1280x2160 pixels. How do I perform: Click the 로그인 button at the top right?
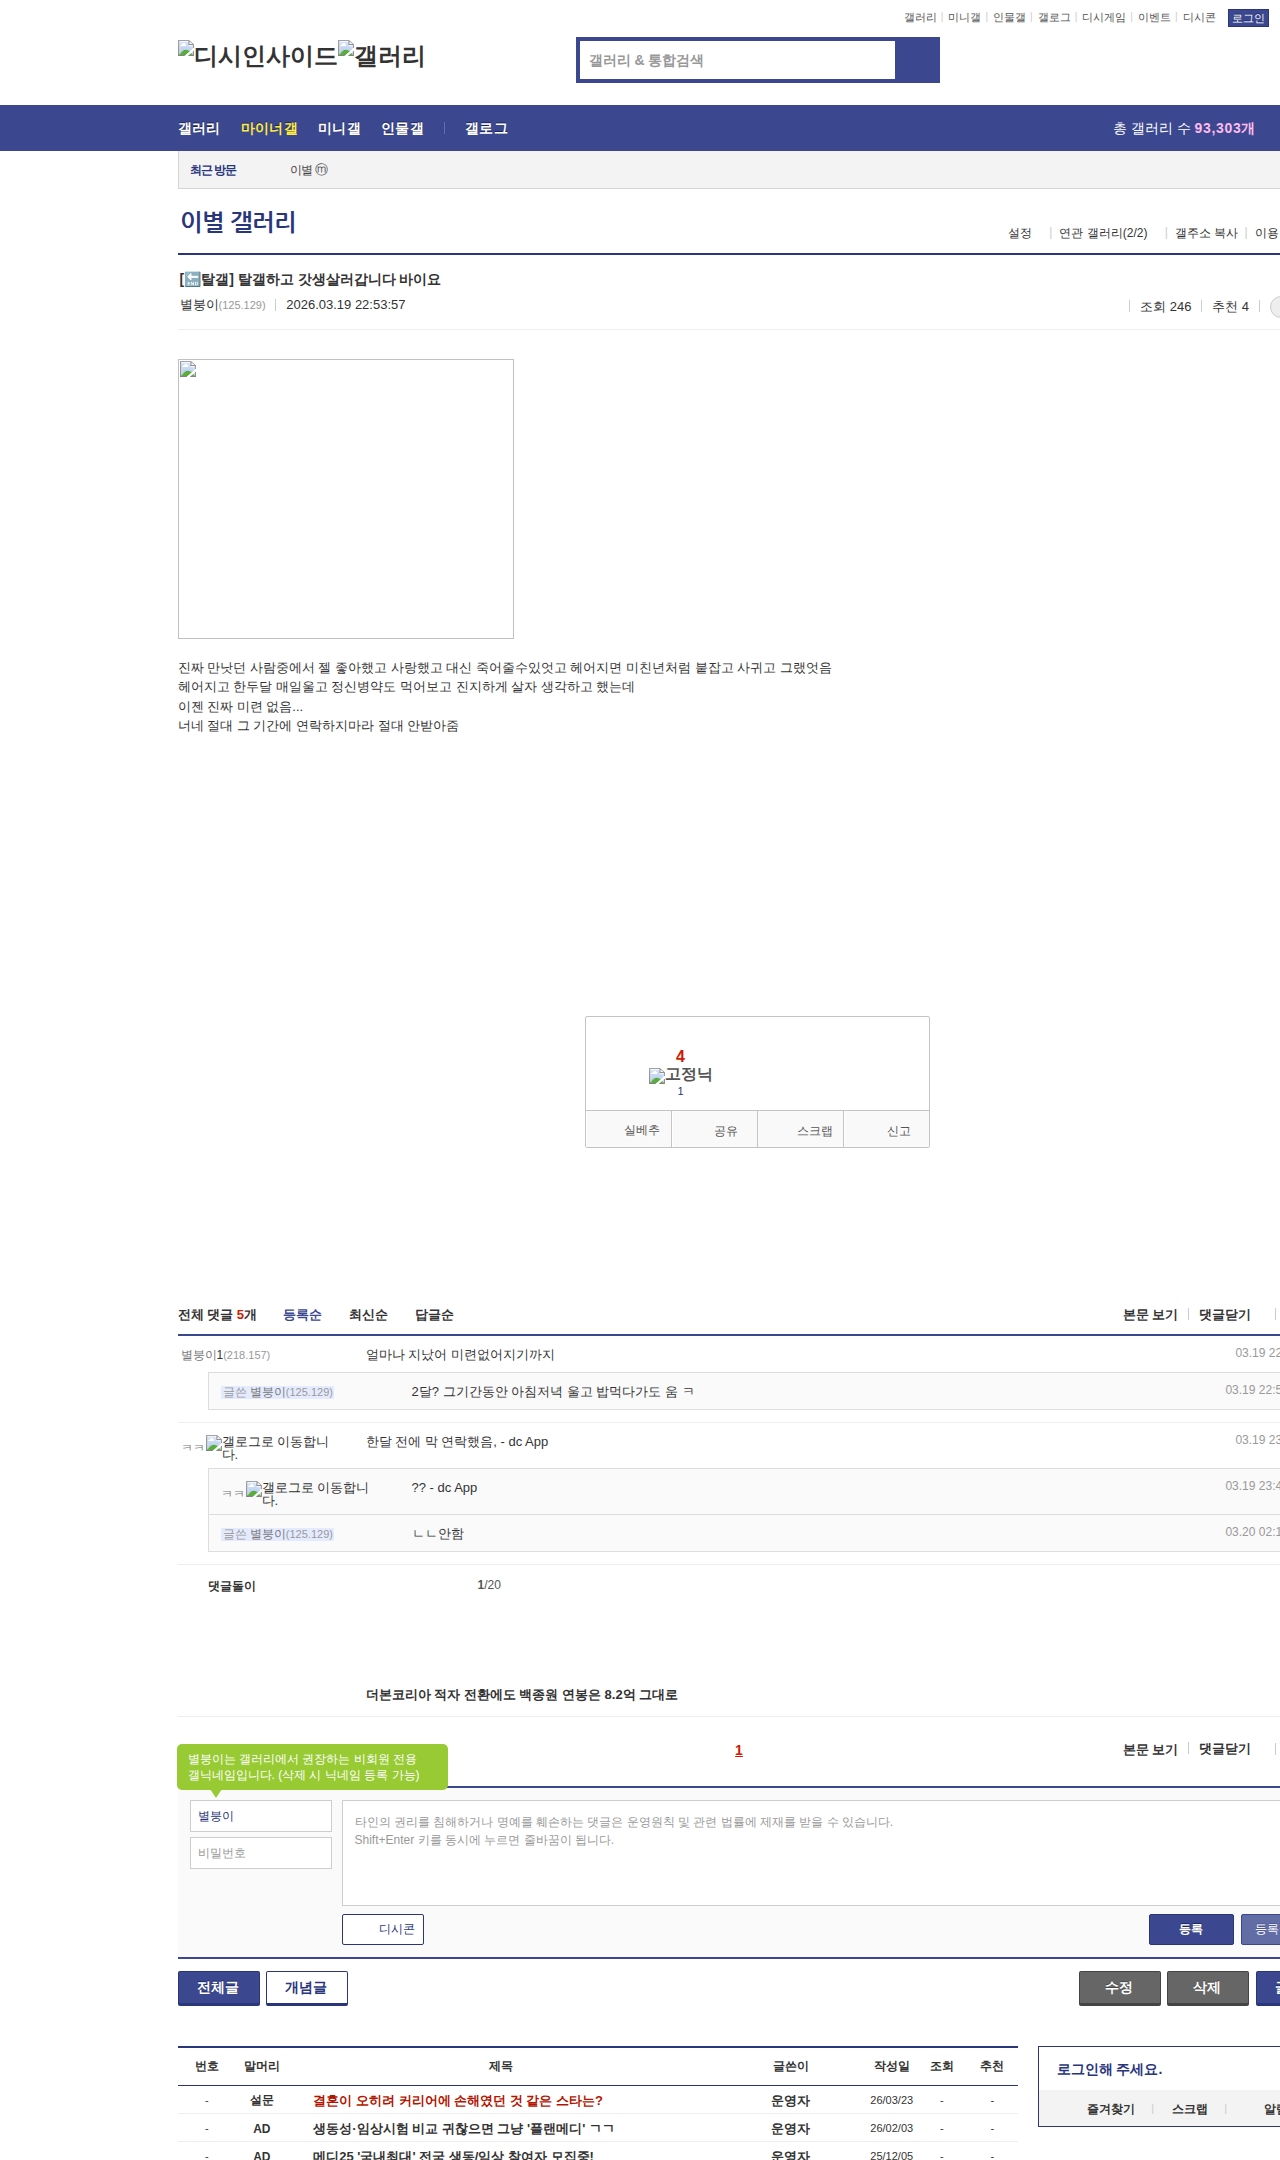(x=1248, y=18)
